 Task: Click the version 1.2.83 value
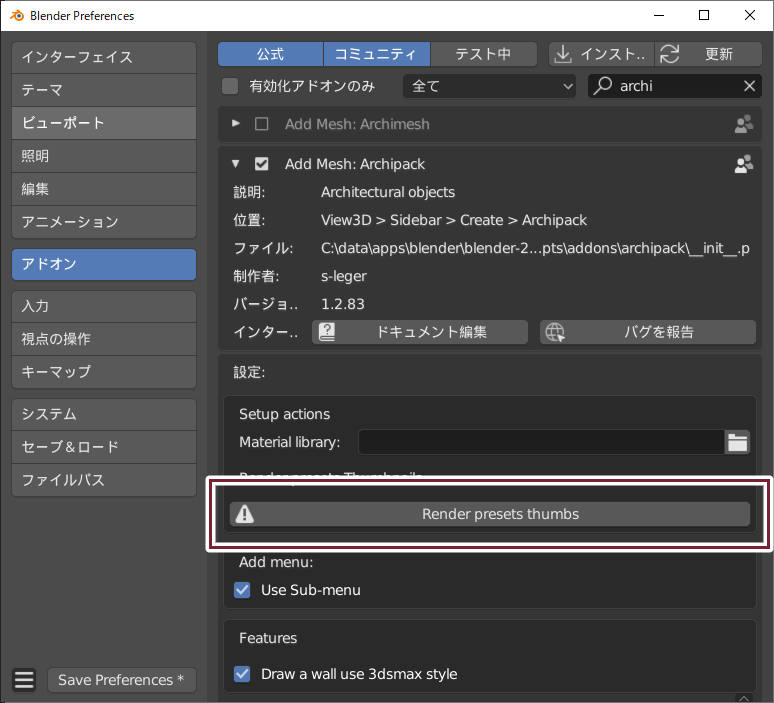343,304
